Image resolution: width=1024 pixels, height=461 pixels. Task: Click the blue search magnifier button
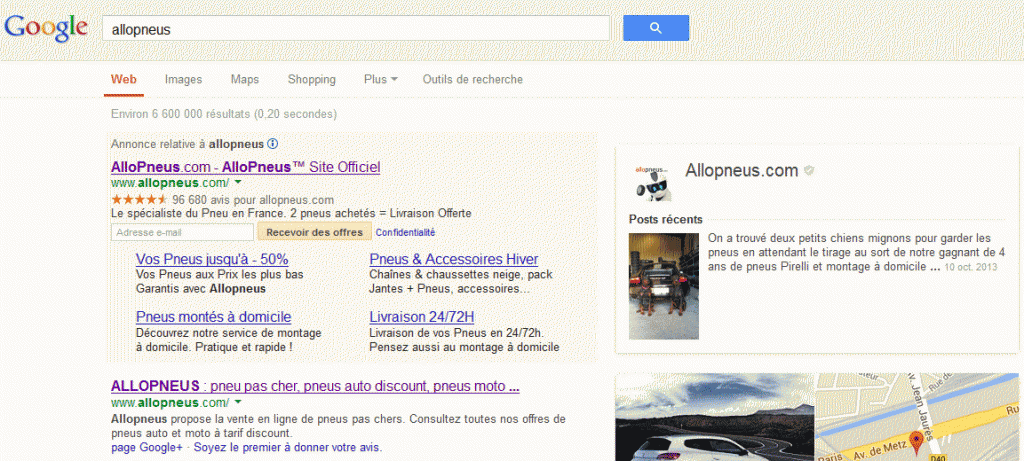pos(656,28)
